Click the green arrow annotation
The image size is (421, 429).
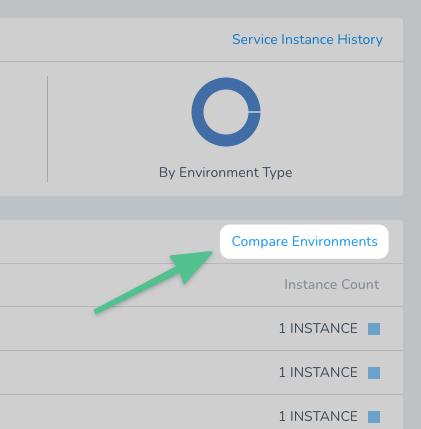tap(154, 282)
